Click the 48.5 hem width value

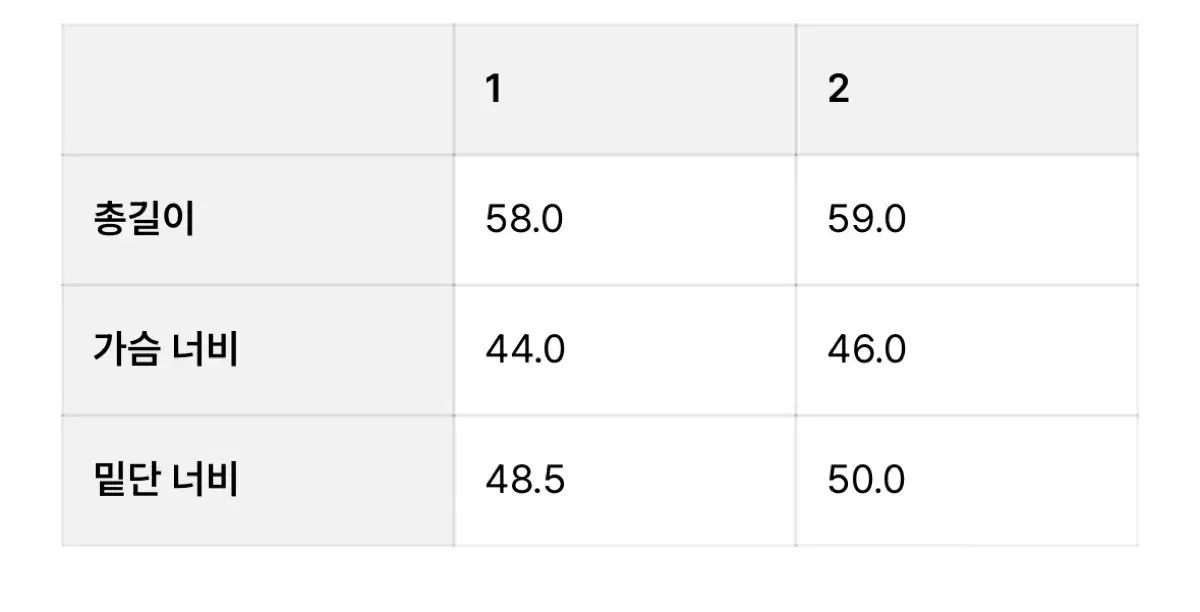tap(525, 481)
